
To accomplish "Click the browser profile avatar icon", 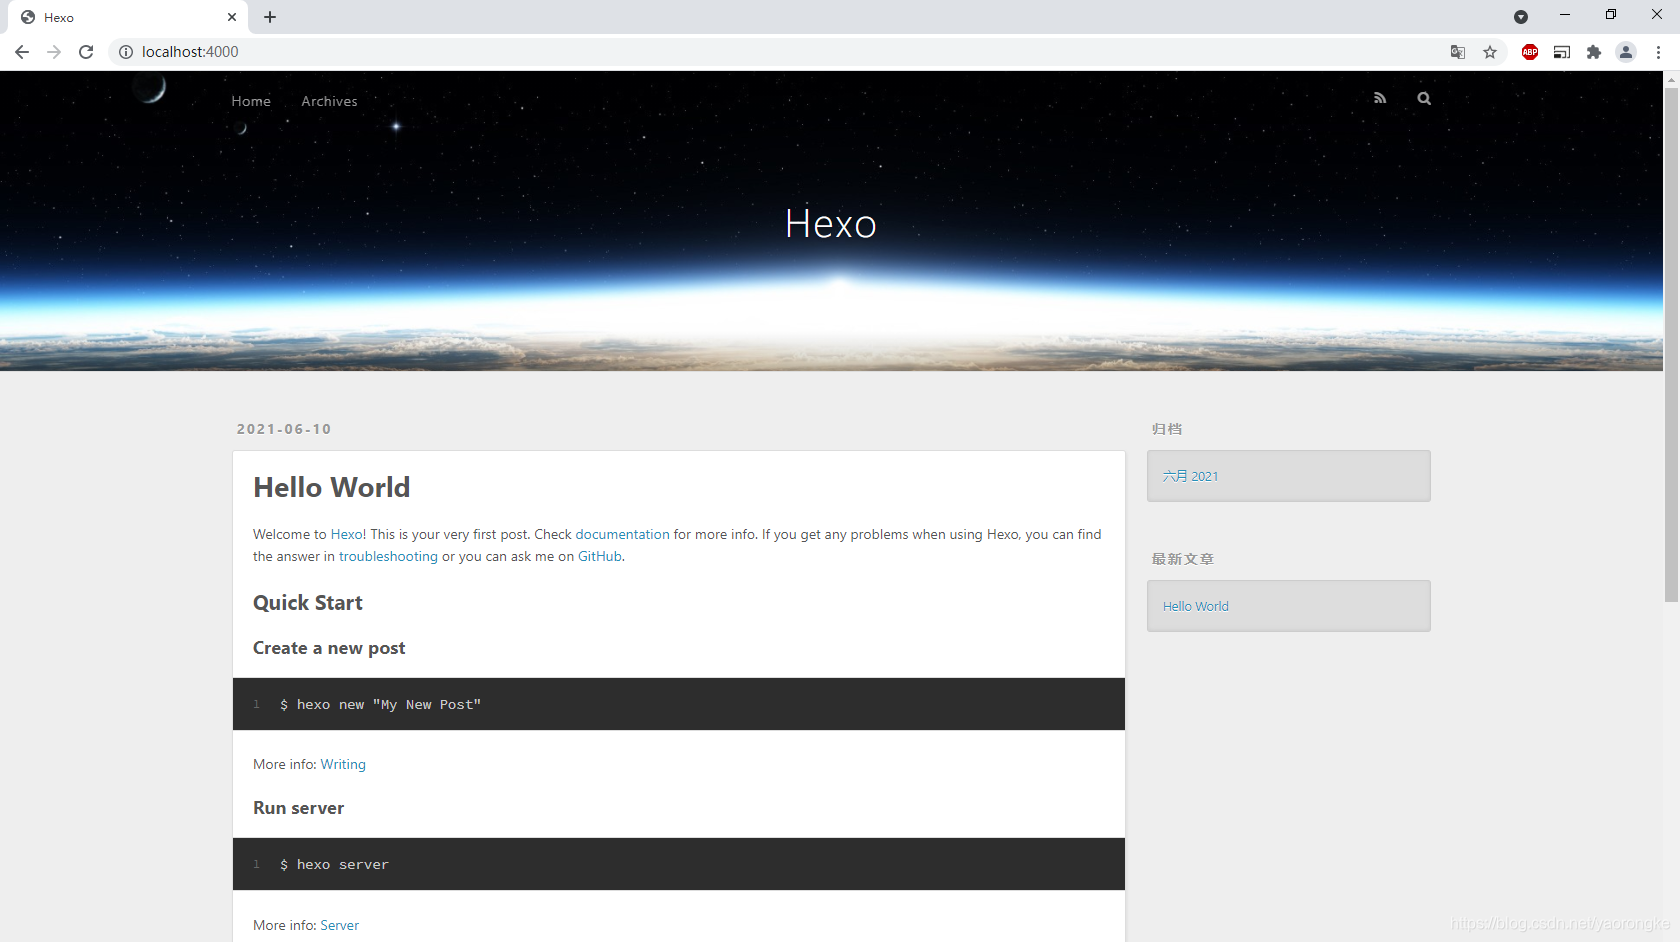I will [x=1626, y=51].
